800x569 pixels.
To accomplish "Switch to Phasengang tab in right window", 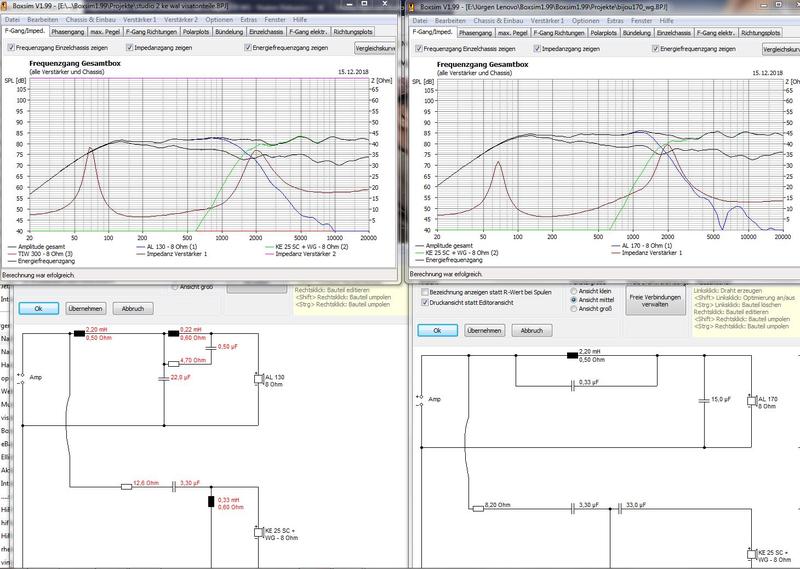I will [x=476, y=33].
